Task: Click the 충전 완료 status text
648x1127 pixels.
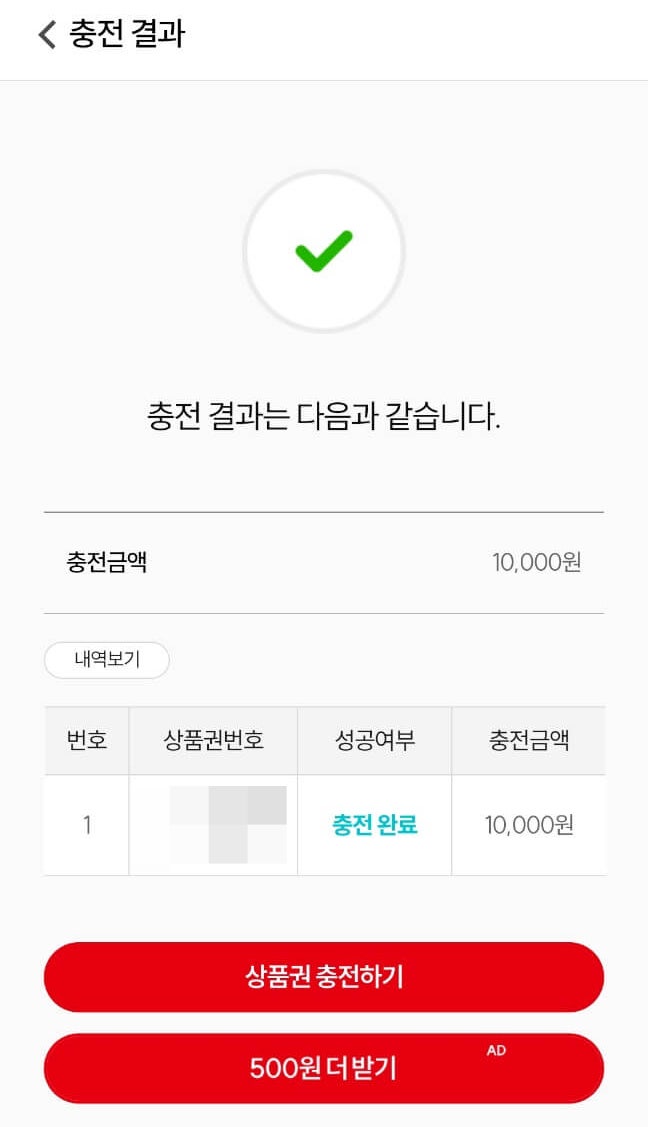Action: (x=374, y=825)
